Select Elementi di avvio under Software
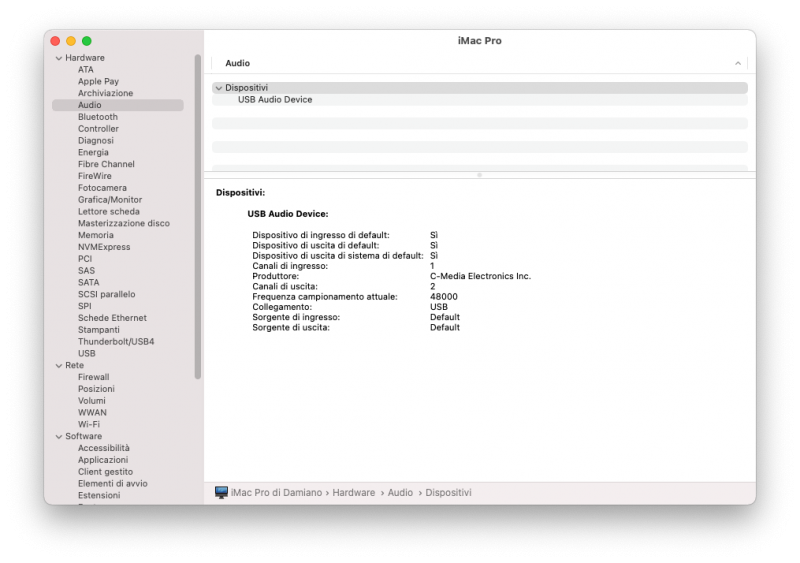This screenshot has width=800, height=563. point(113,483)
